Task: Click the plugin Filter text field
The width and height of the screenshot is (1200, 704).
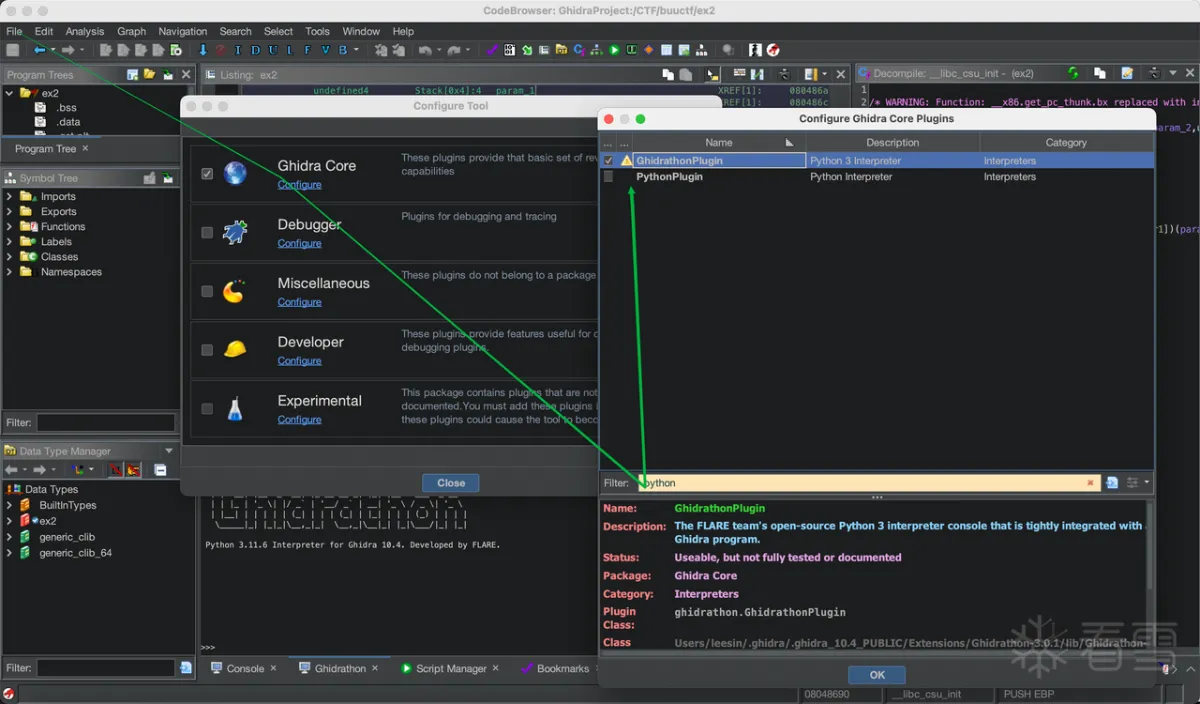Action: click(x=860, y=483)
